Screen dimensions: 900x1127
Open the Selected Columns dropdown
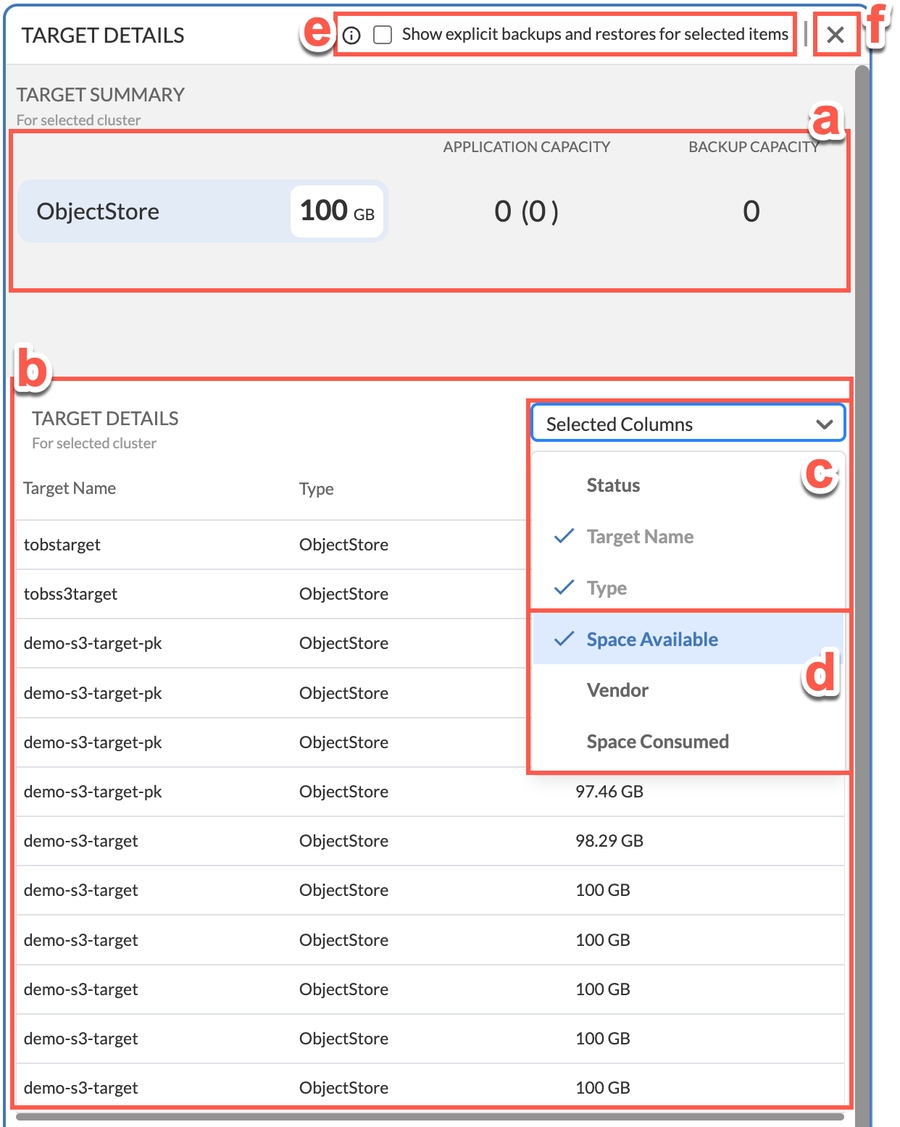click(x=686, y=424)
